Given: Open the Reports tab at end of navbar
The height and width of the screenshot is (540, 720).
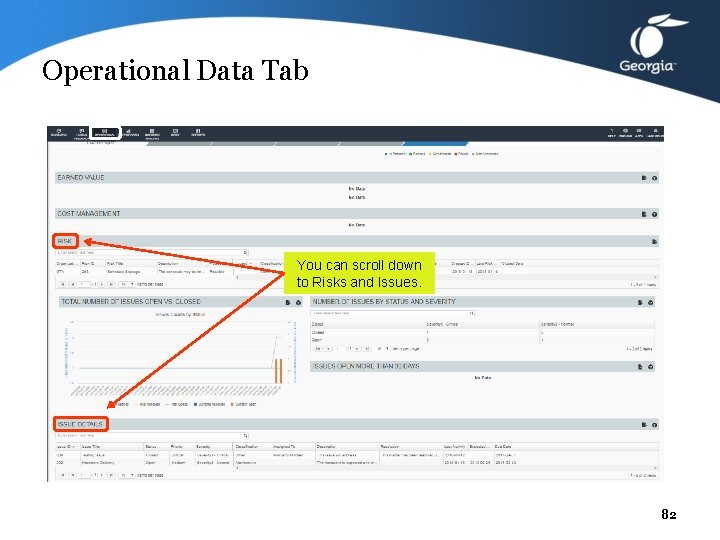Looking at the screenshot, I should pyautogui.click(x=198, y=133).
